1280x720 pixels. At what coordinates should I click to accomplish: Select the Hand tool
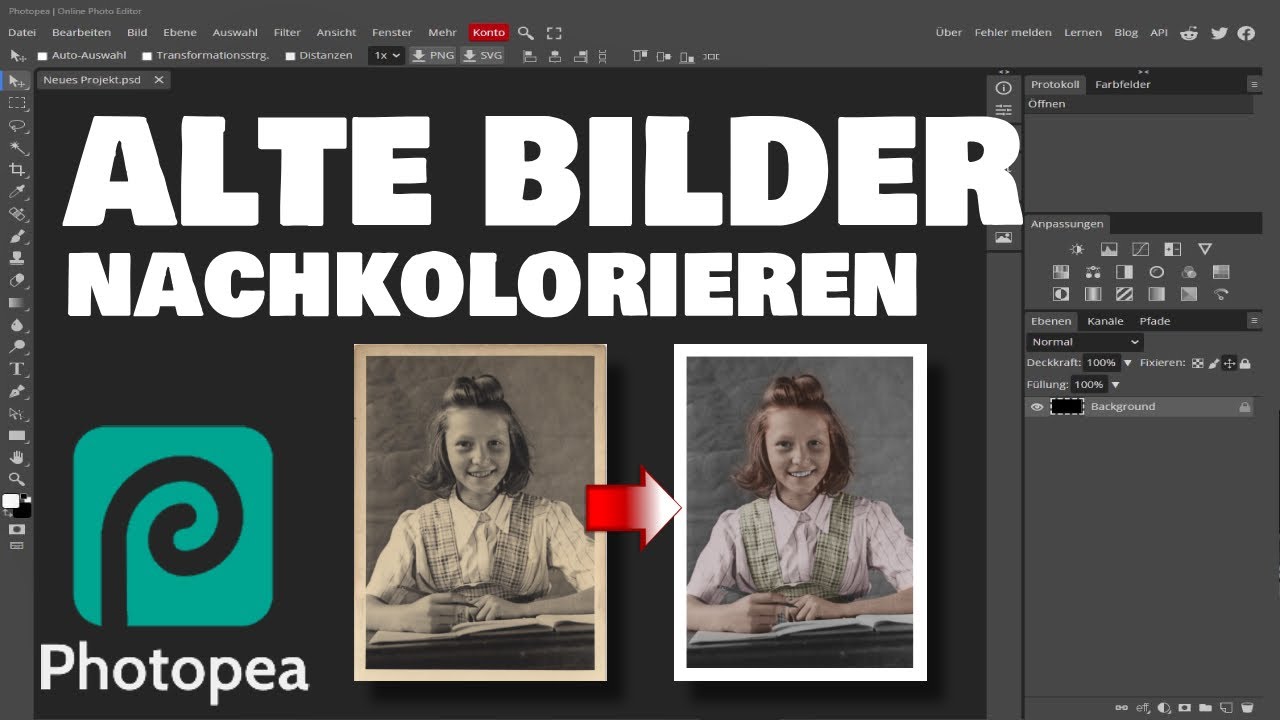tap(17, 457)
